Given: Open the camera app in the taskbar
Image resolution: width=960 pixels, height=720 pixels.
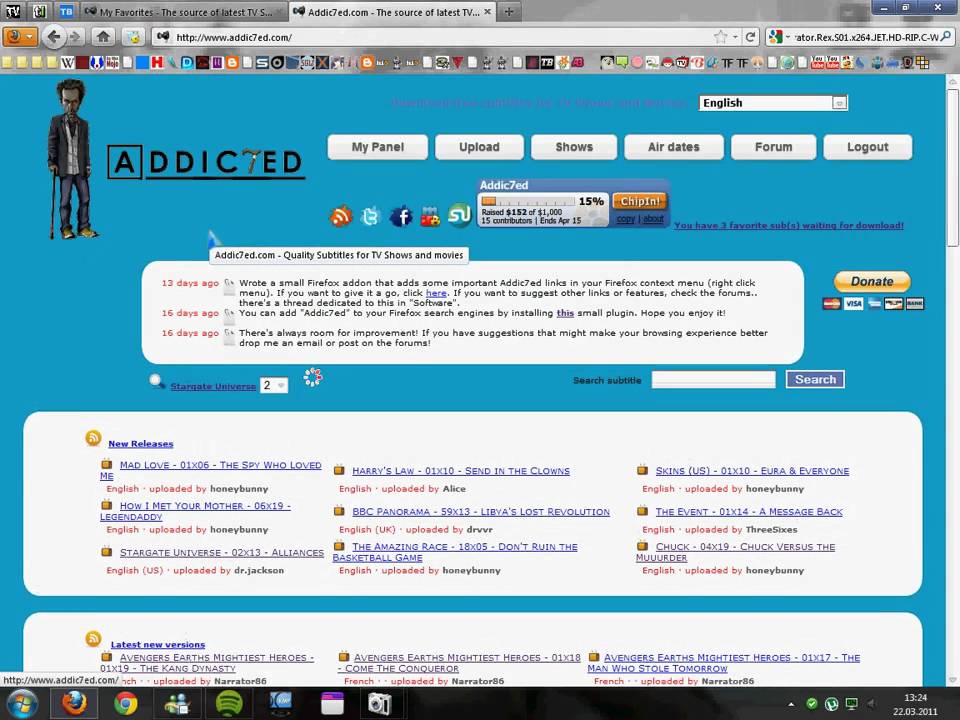Looking at the screenshot, I should pos(379,703).
